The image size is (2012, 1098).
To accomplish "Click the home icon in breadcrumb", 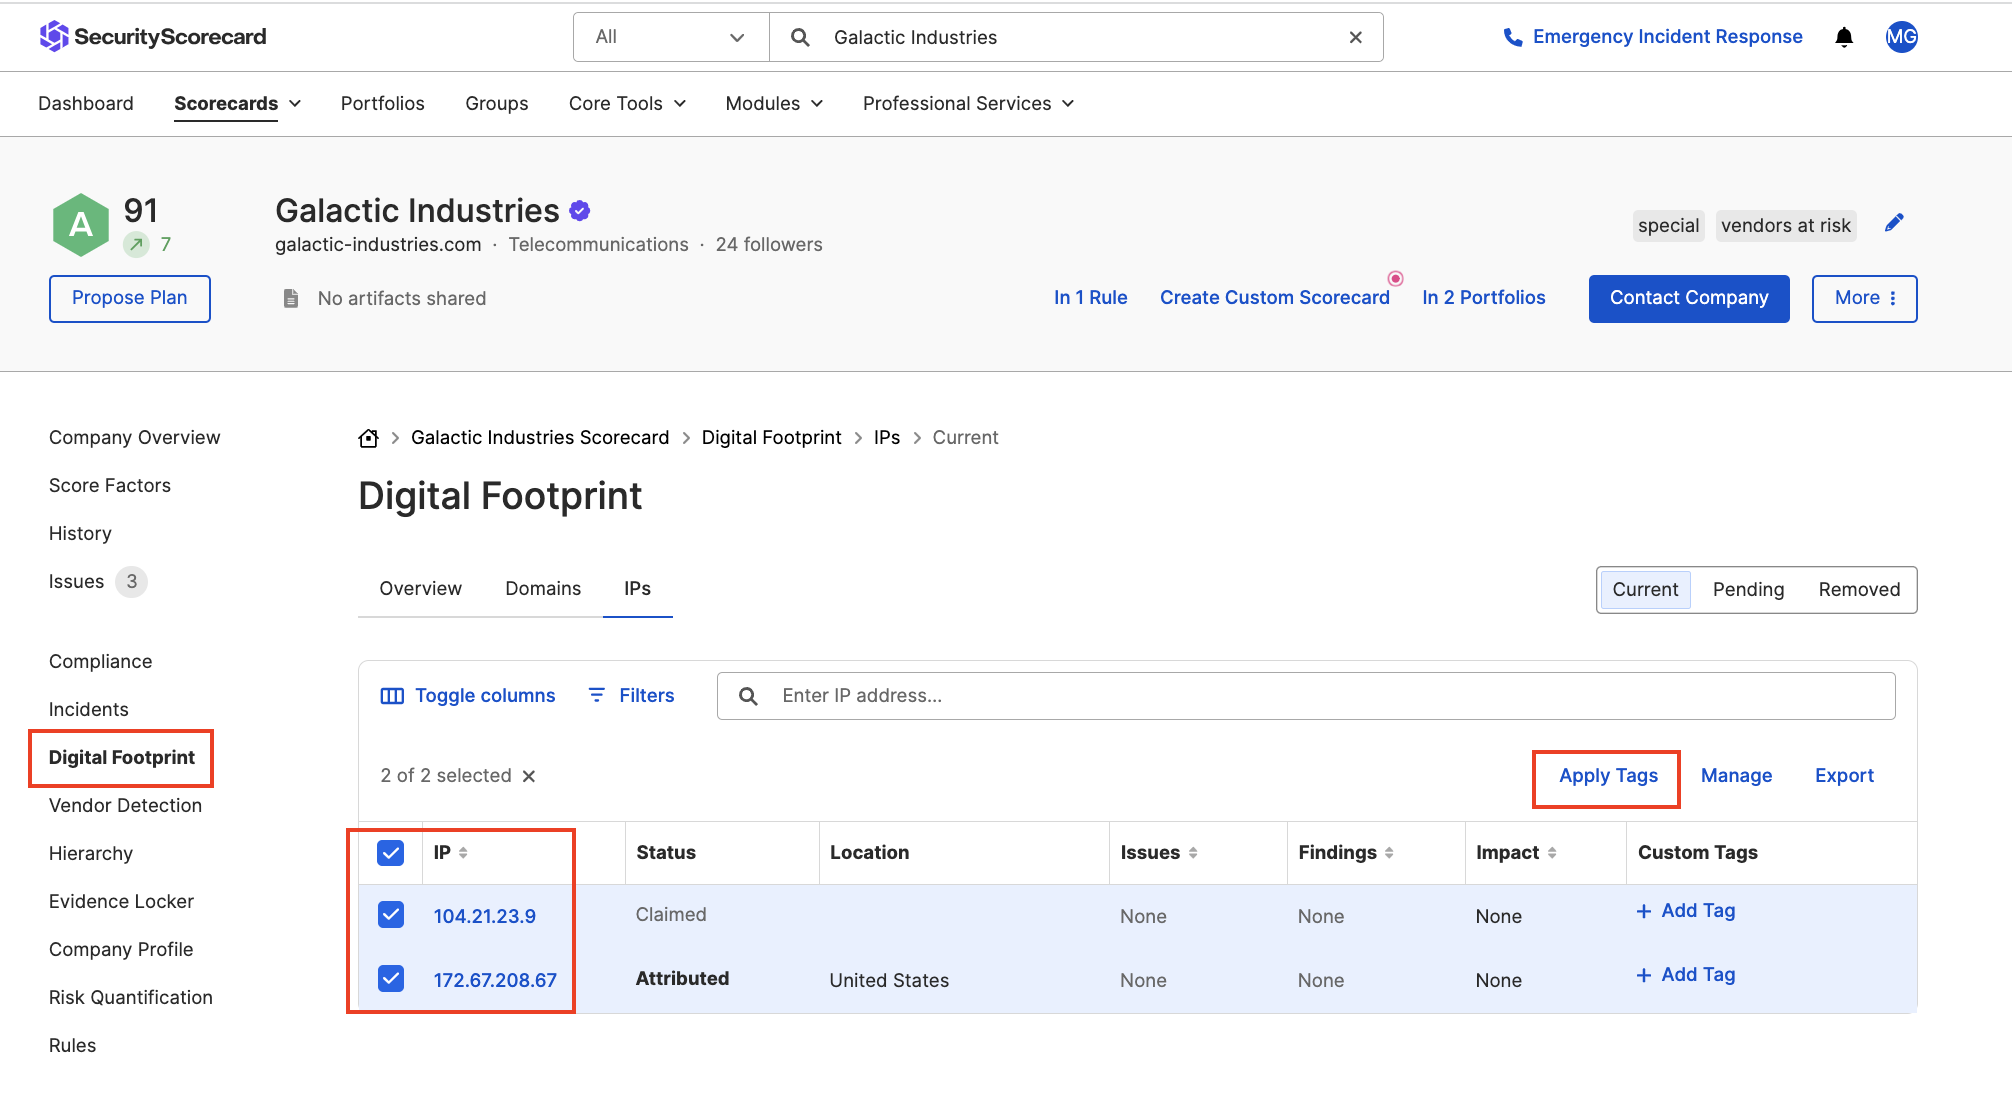I will click(x=369, y=438).
